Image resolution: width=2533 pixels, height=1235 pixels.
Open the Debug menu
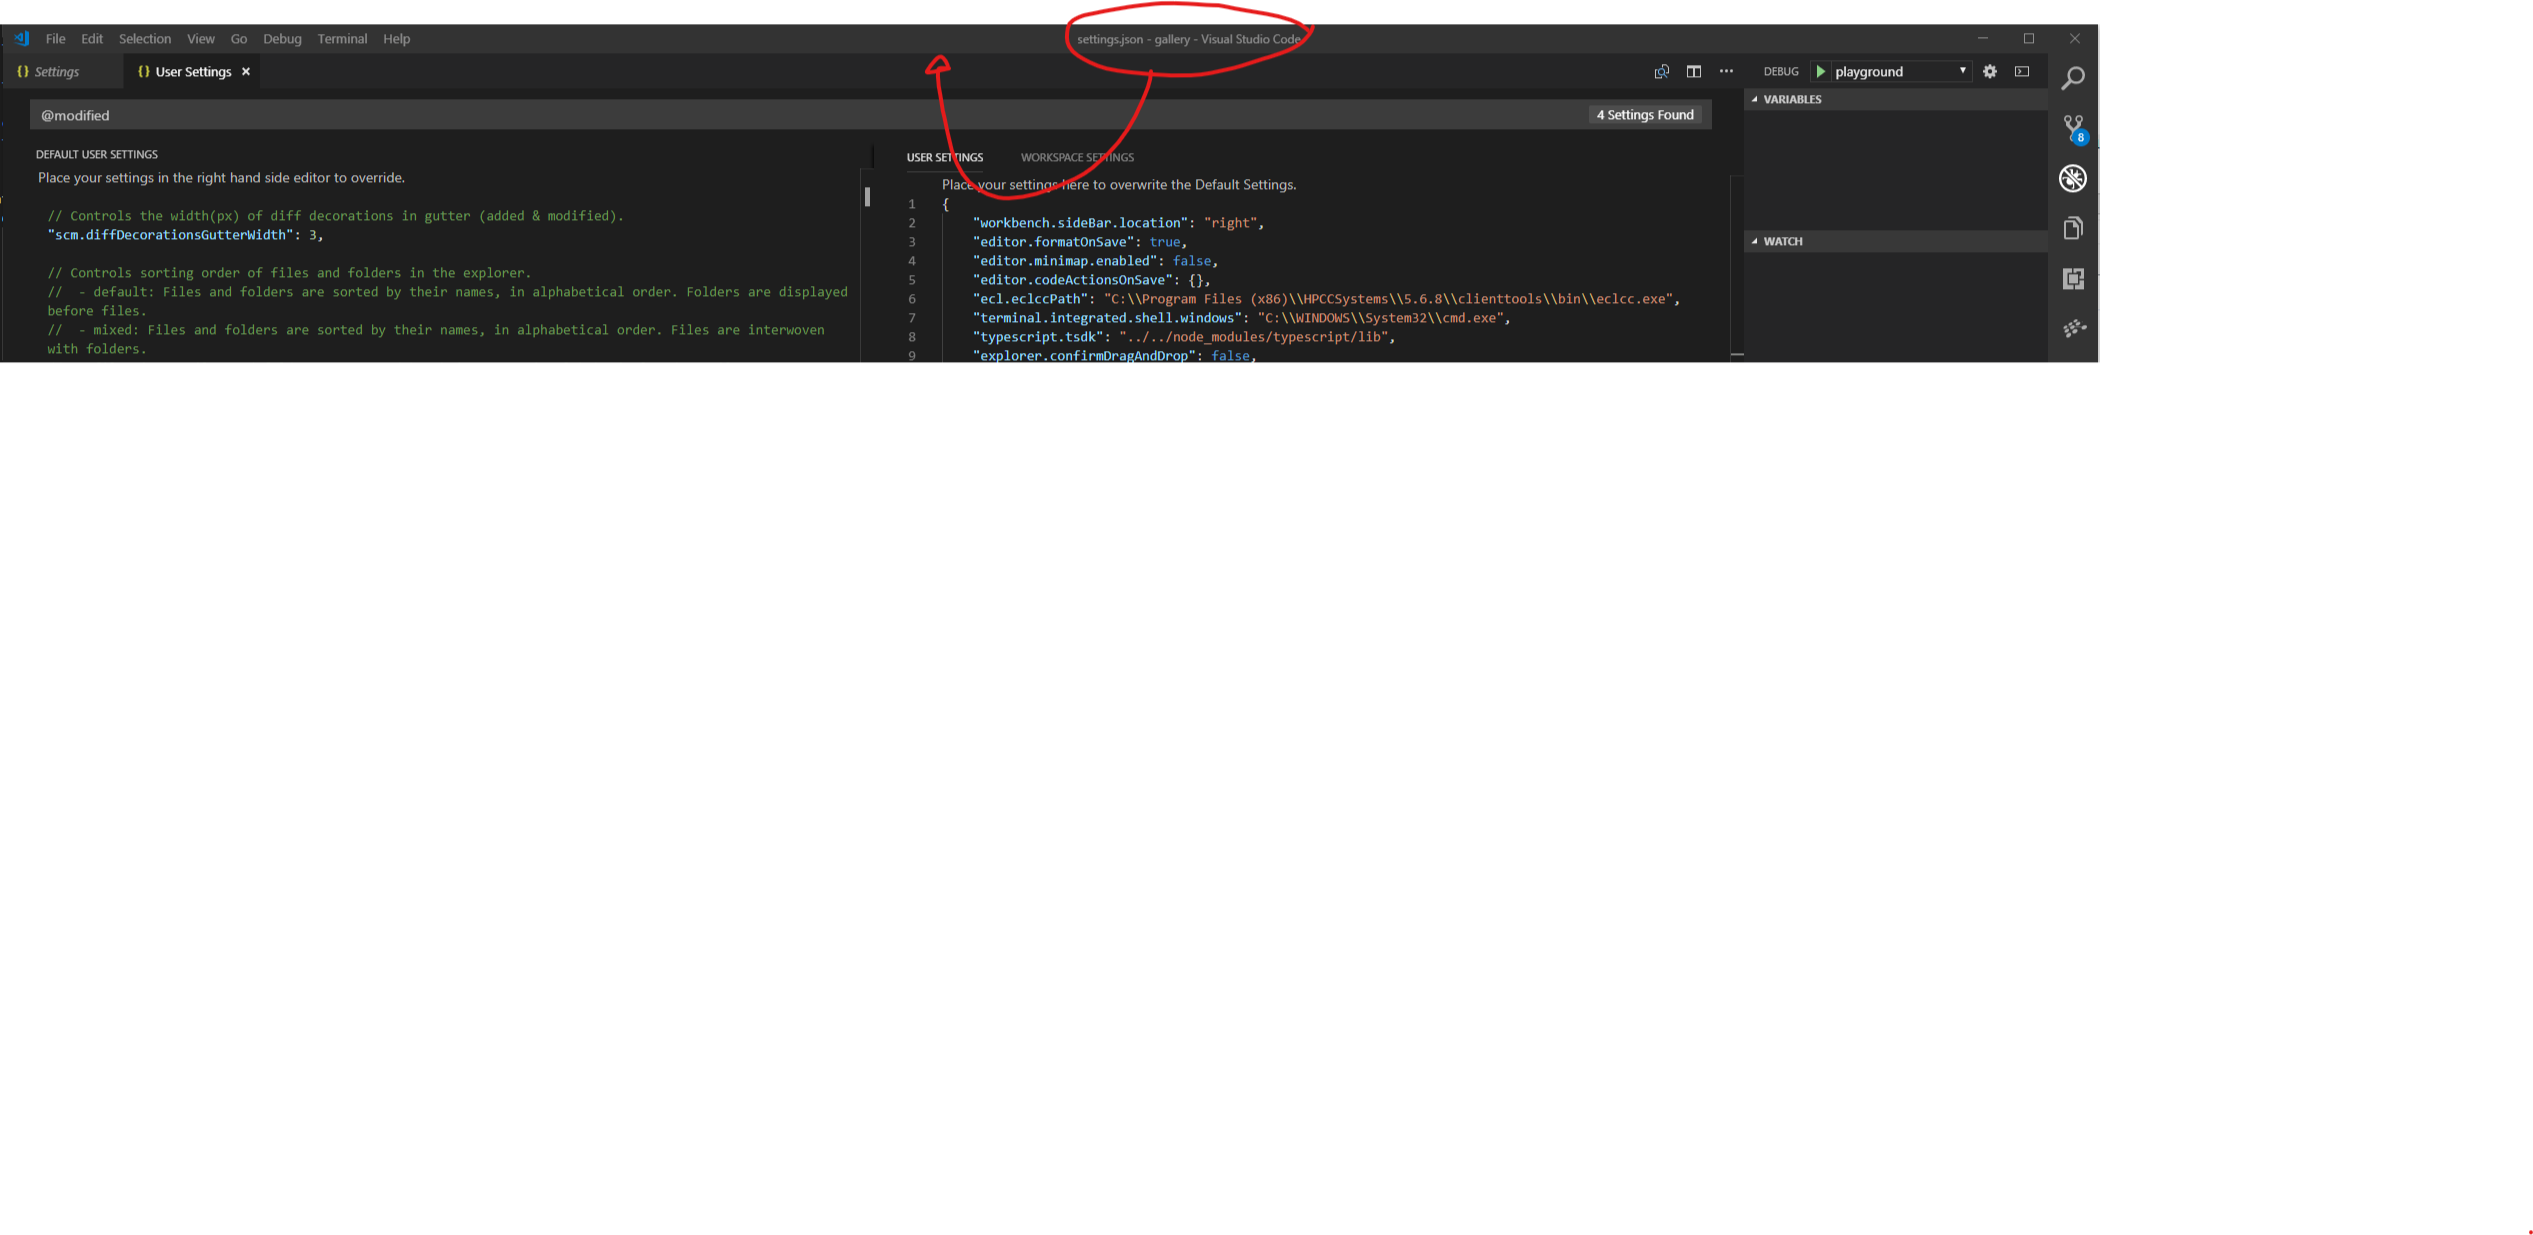point(282,39)
